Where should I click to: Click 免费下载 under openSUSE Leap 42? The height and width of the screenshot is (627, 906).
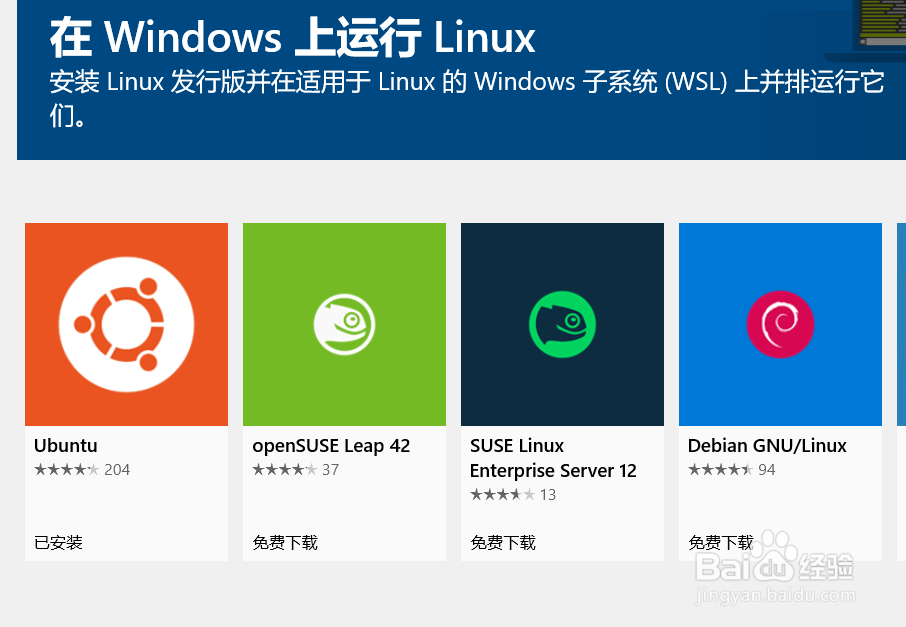pyautogui.click(x=285, y=543)
